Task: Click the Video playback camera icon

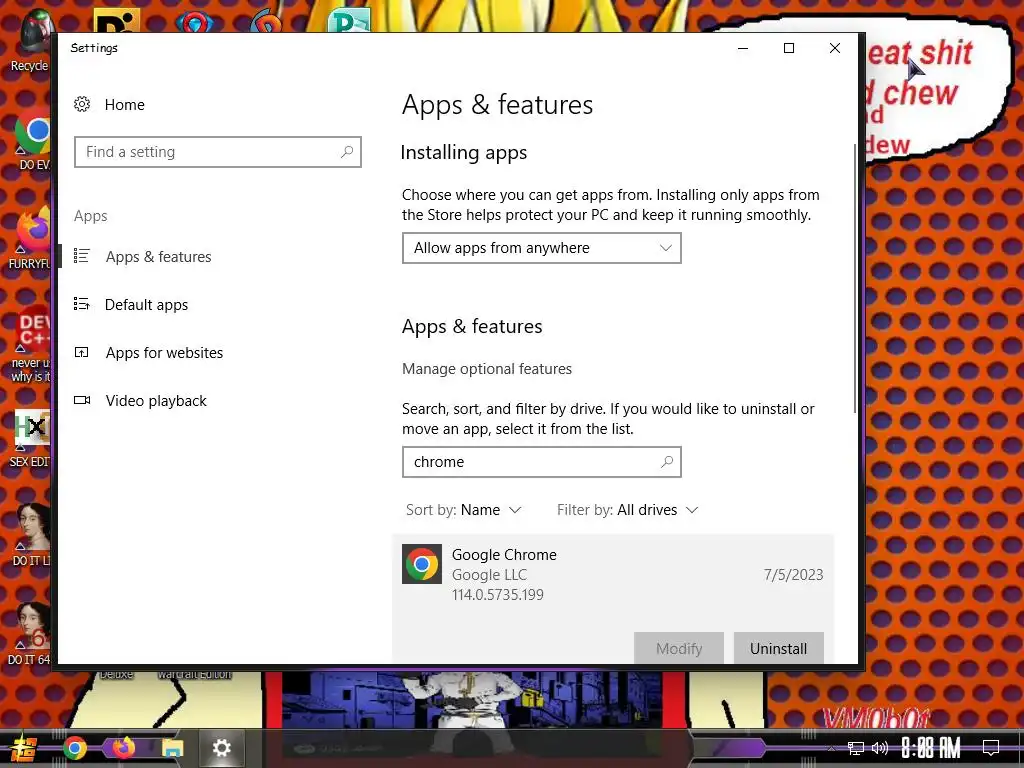Action: point(82,400)
